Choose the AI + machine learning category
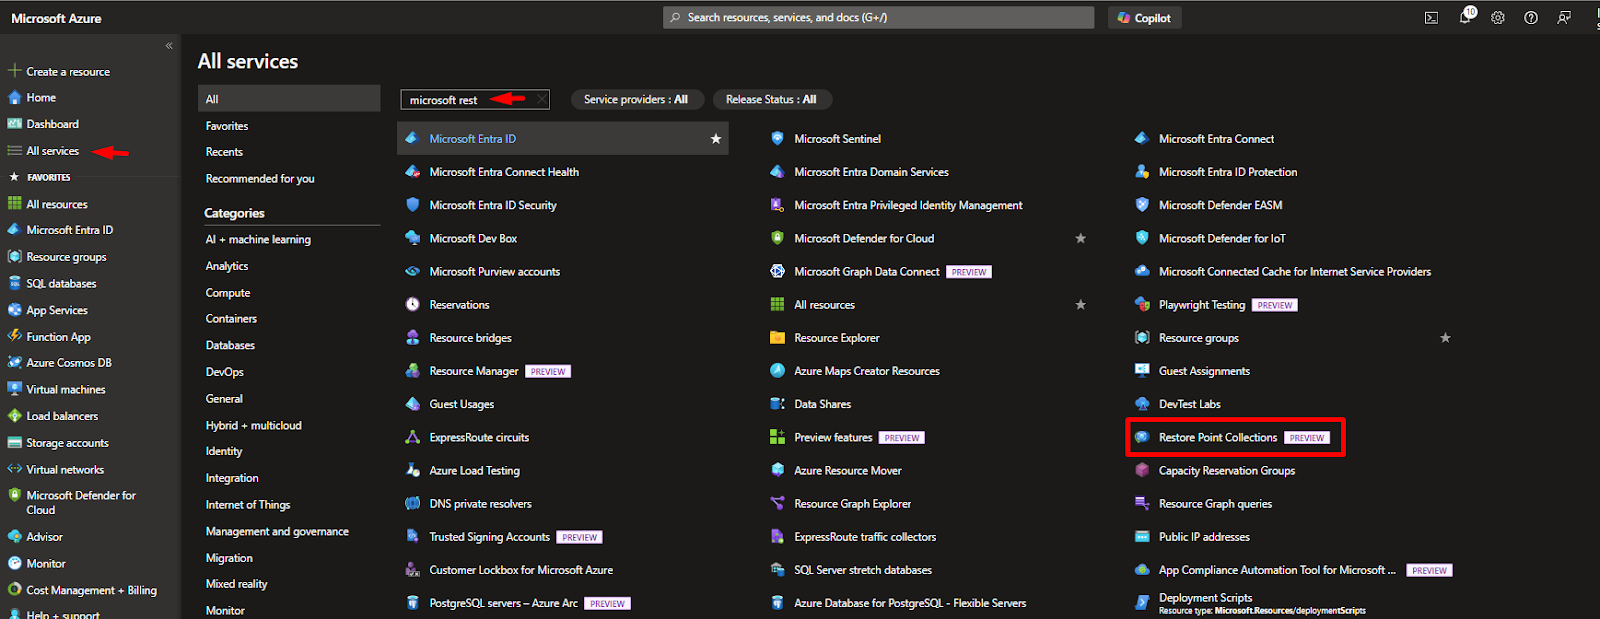1600x619 pixels. [x=258, y=240]
